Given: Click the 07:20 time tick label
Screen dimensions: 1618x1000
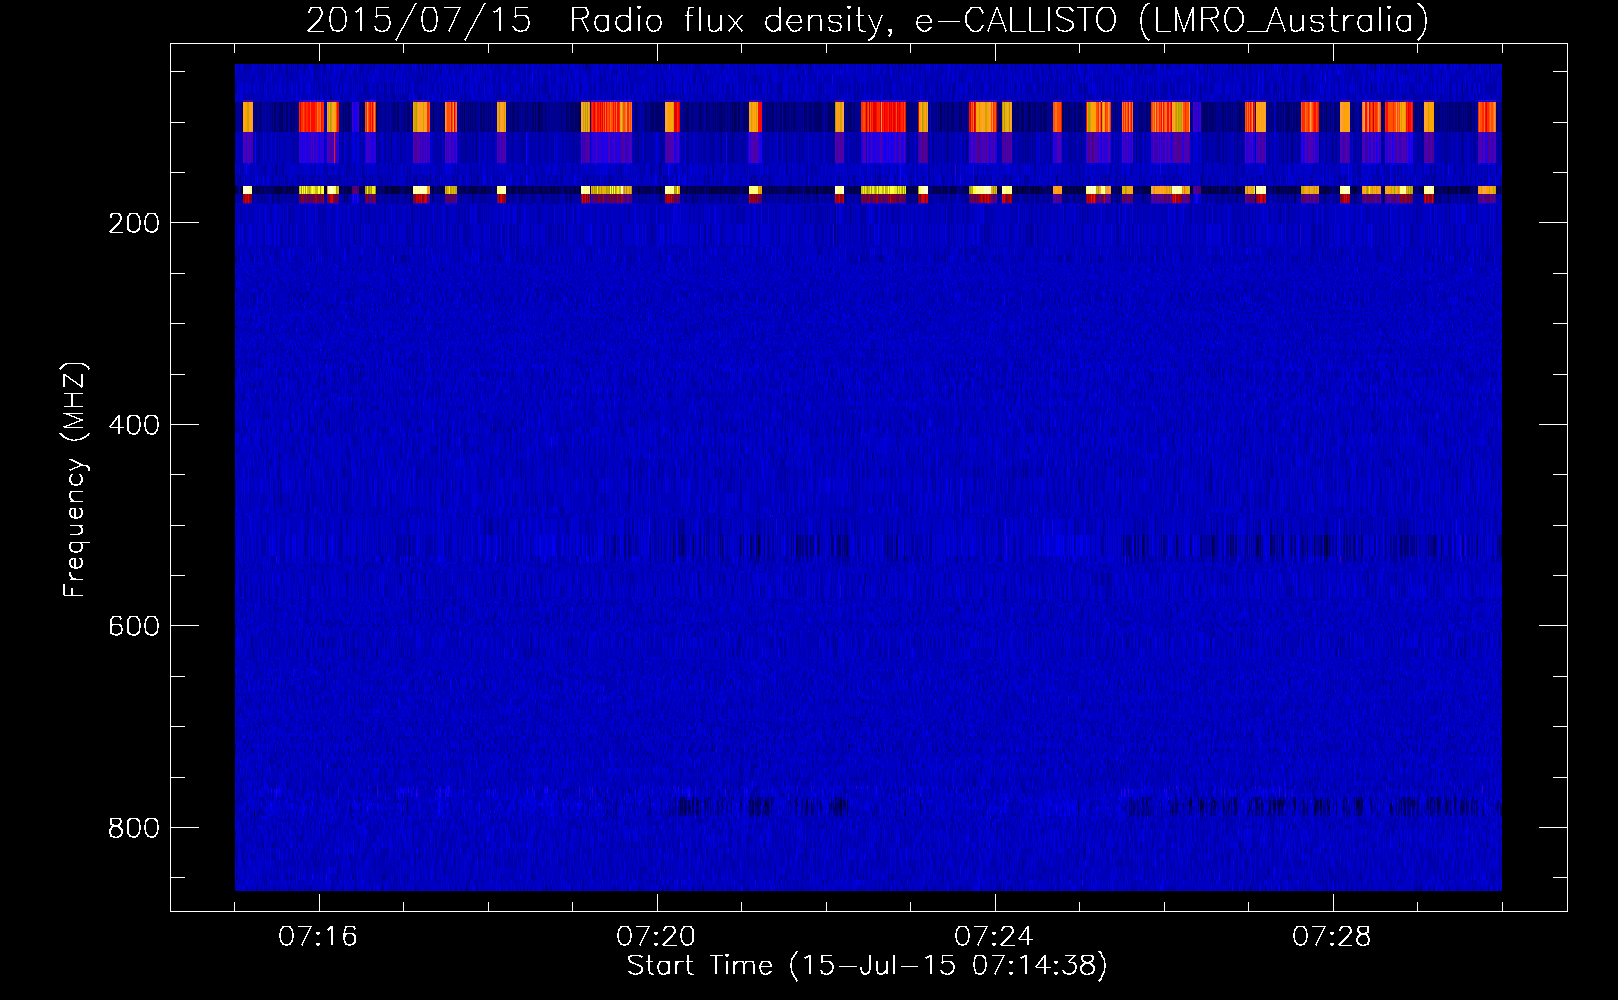Looking at the screenshot, I should 656,937.
